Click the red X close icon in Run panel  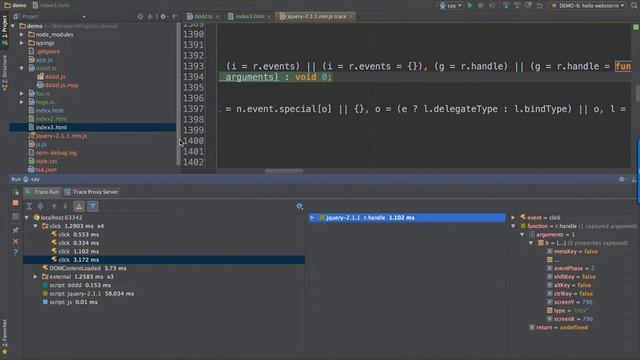coord(16,241)
